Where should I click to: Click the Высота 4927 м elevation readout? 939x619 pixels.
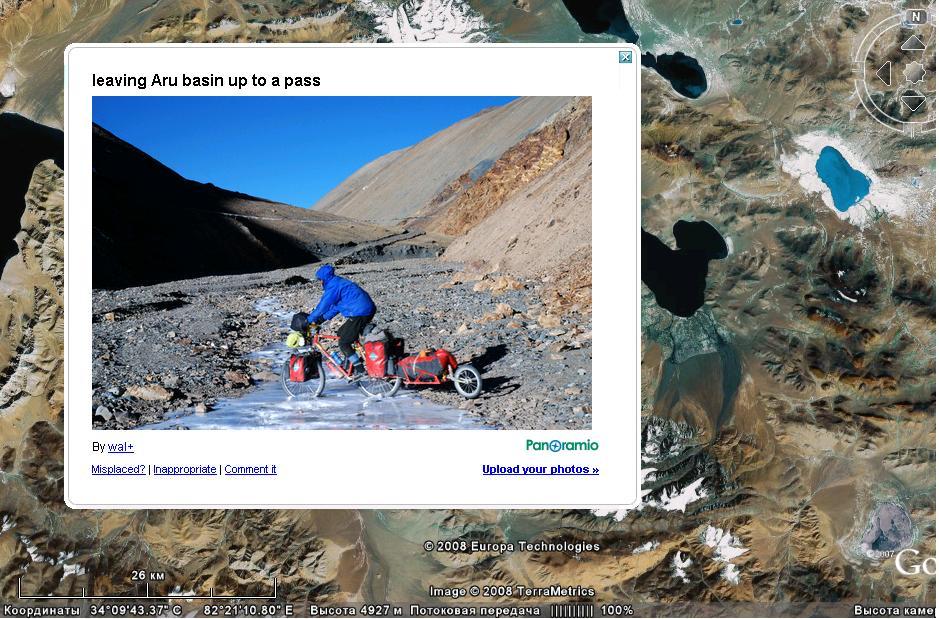click(x=355, y=611)
